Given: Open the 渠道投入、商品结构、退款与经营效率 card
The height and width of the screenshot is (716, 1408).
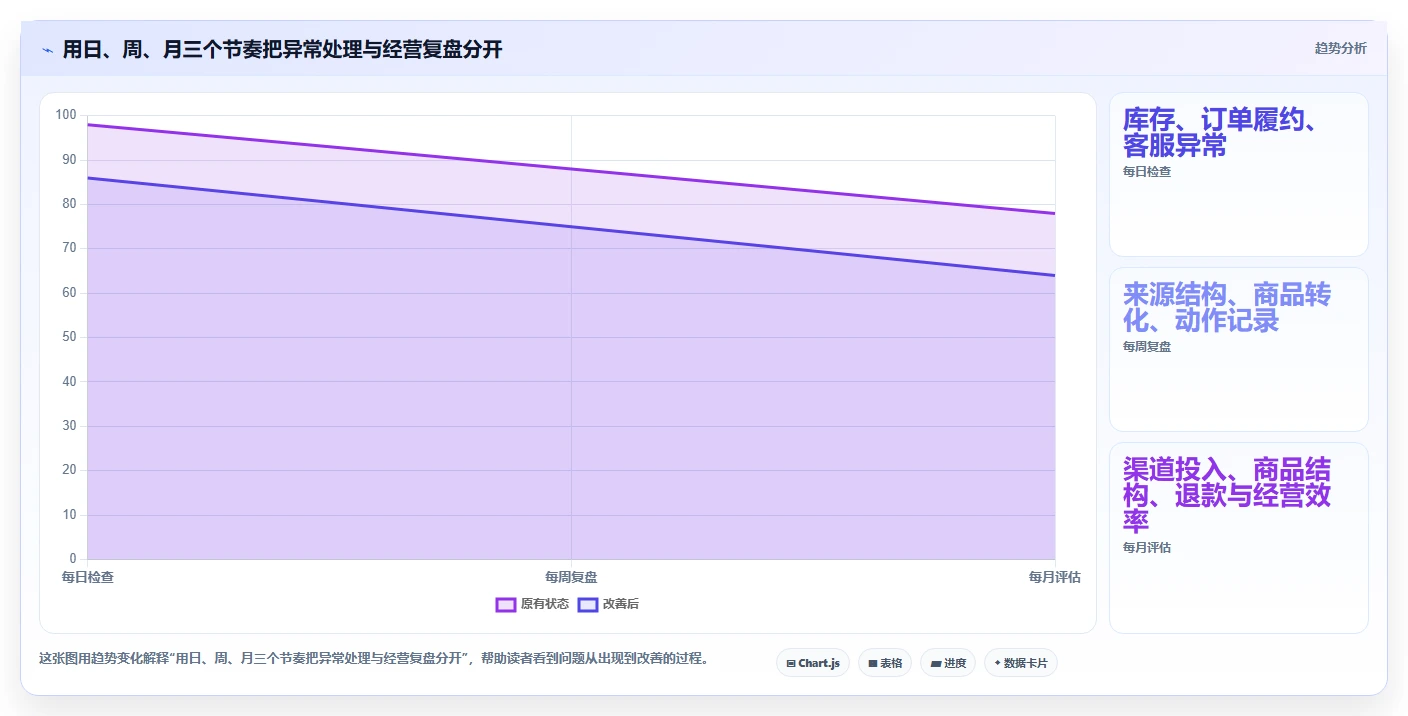Looking at the screenshot, I should click(x=1239, y=538).
